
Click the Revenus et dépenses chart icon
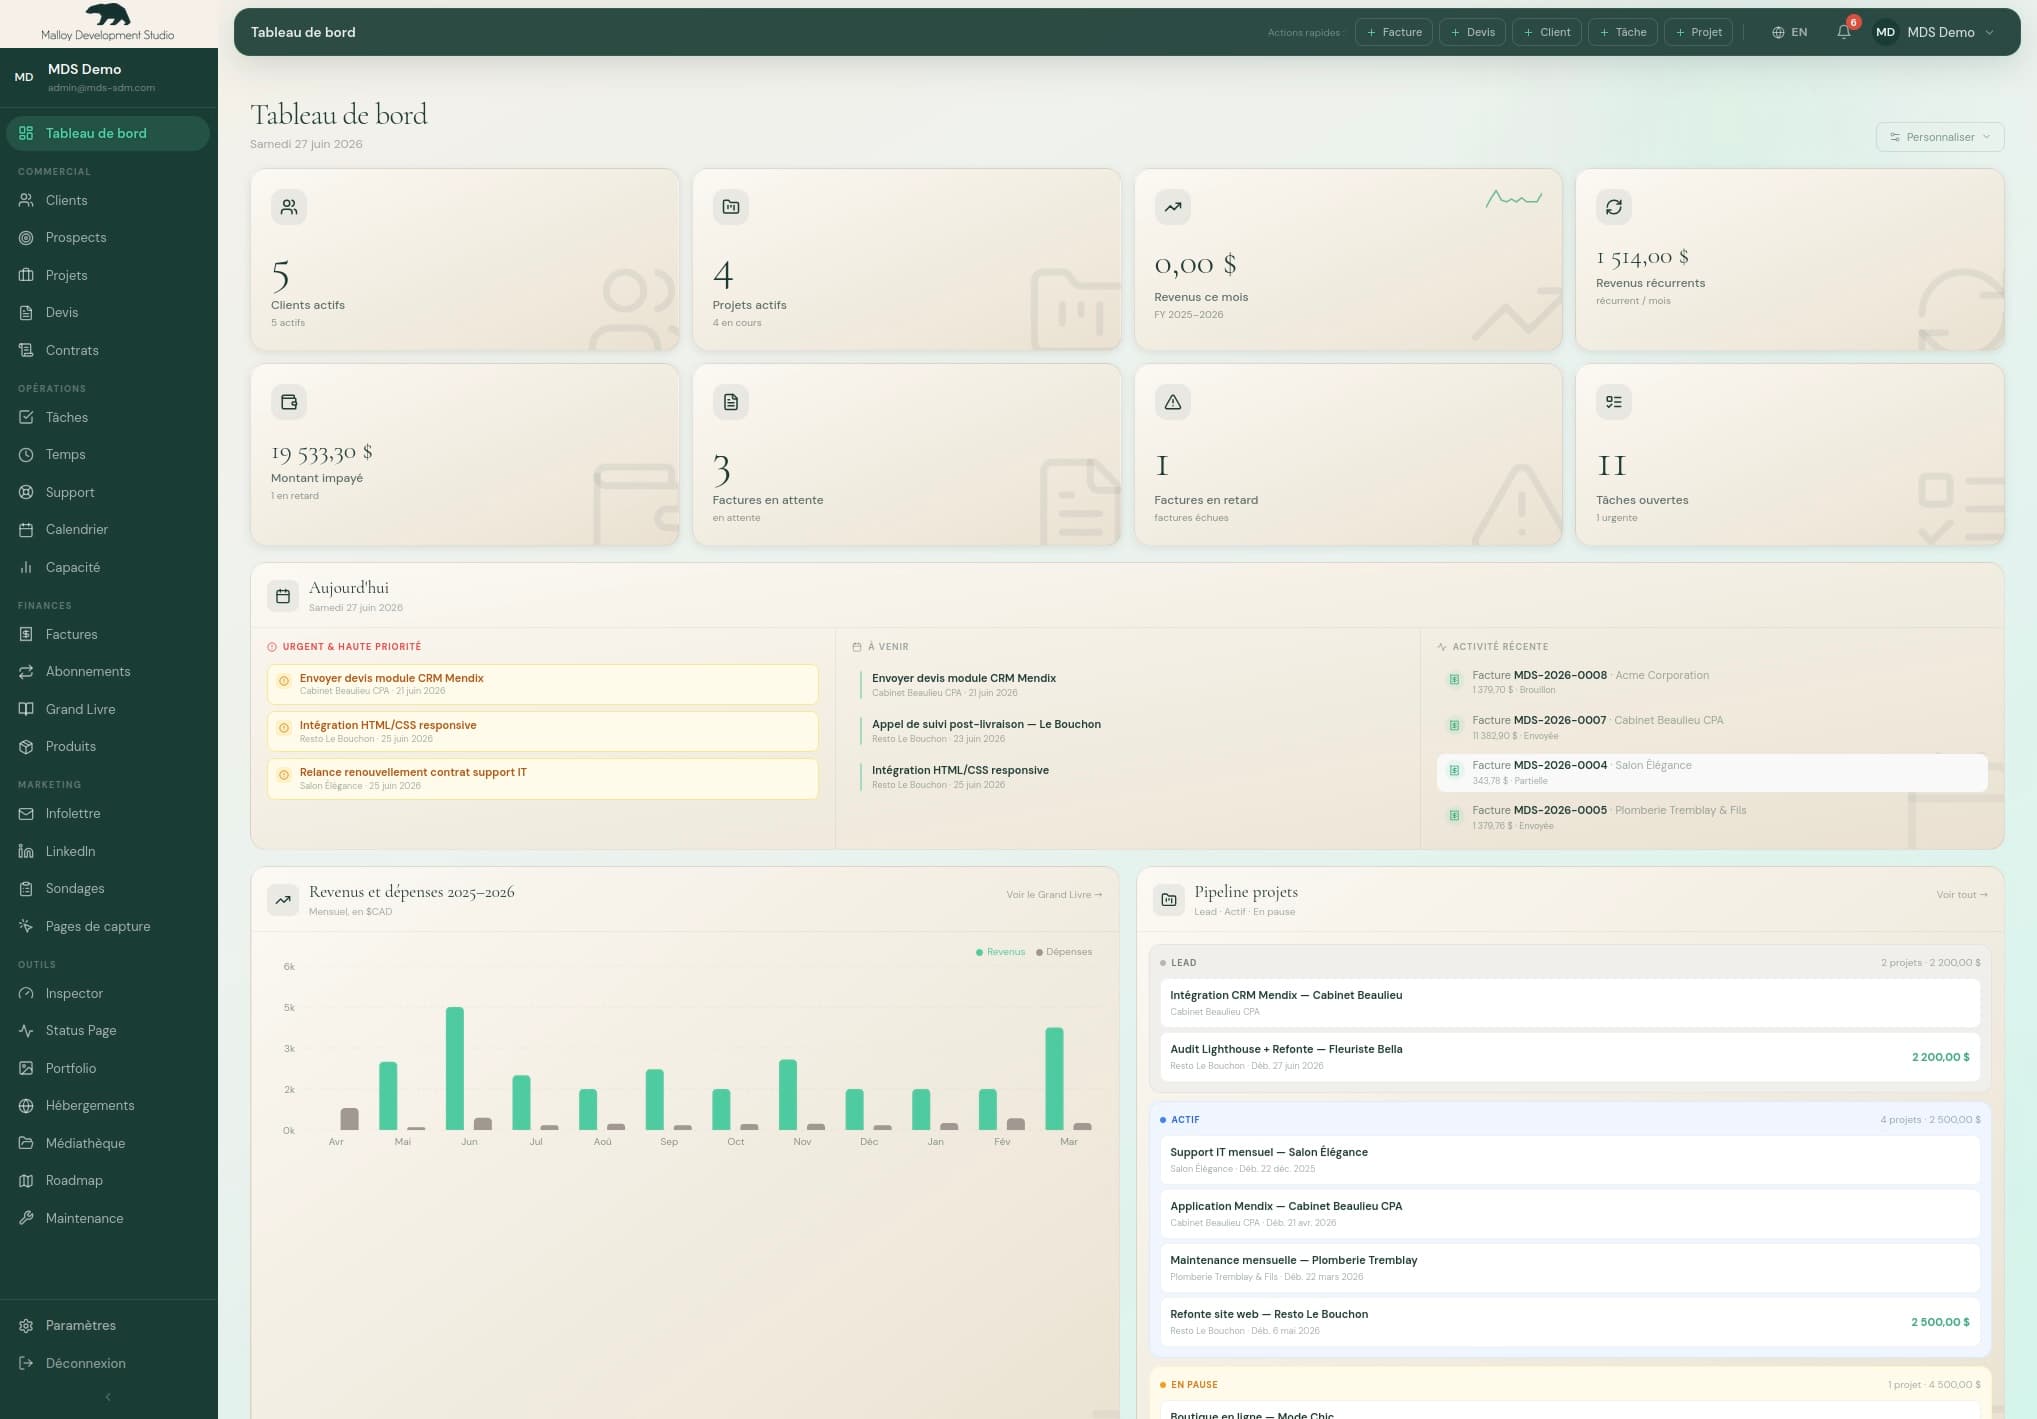click(283, 900)
